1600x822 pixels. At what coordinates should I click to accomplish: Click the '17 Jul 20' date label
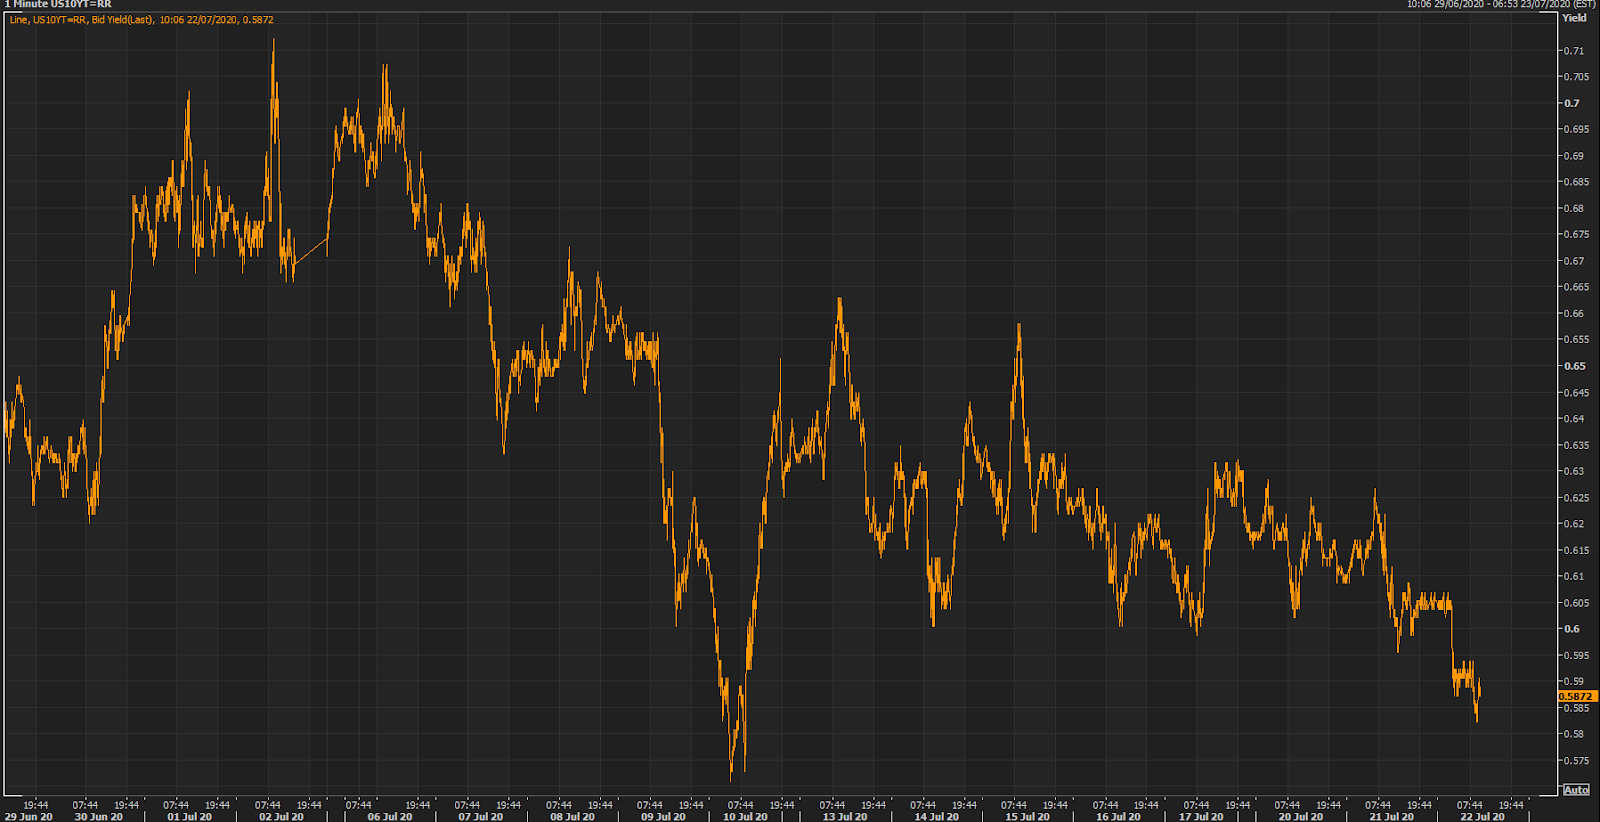pyautogui.click(x=1201, y=816)
